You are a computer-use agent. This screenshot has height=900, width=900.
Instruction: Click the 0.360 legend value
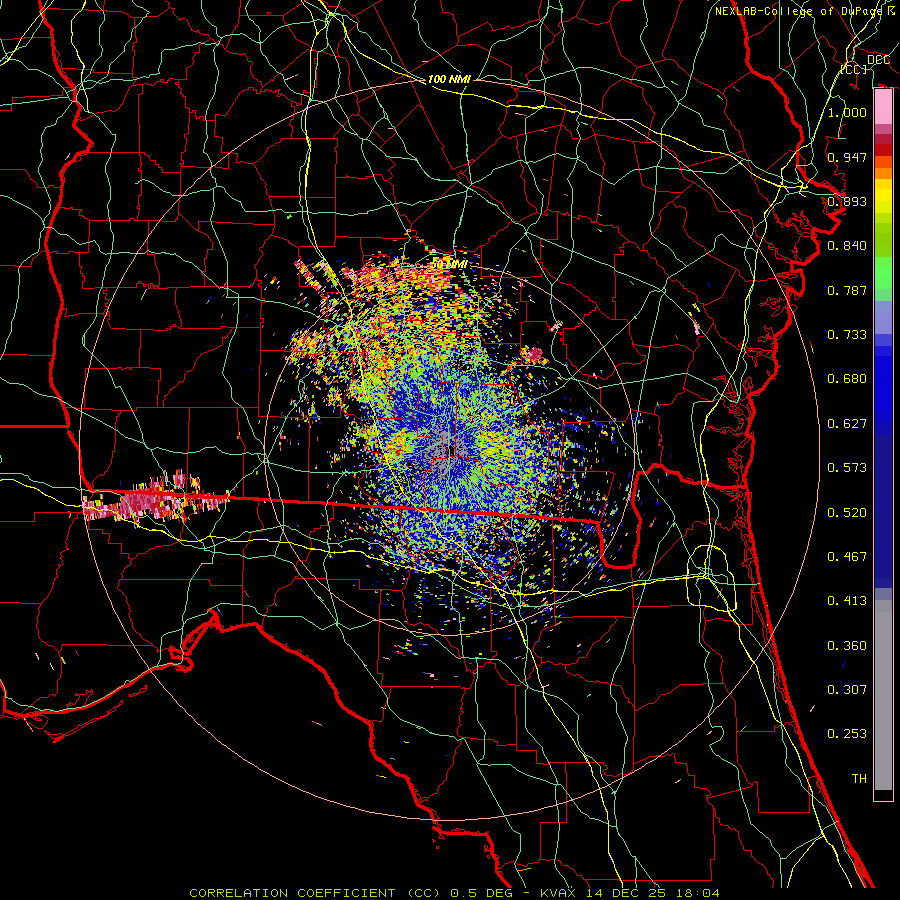click(847, 646)
